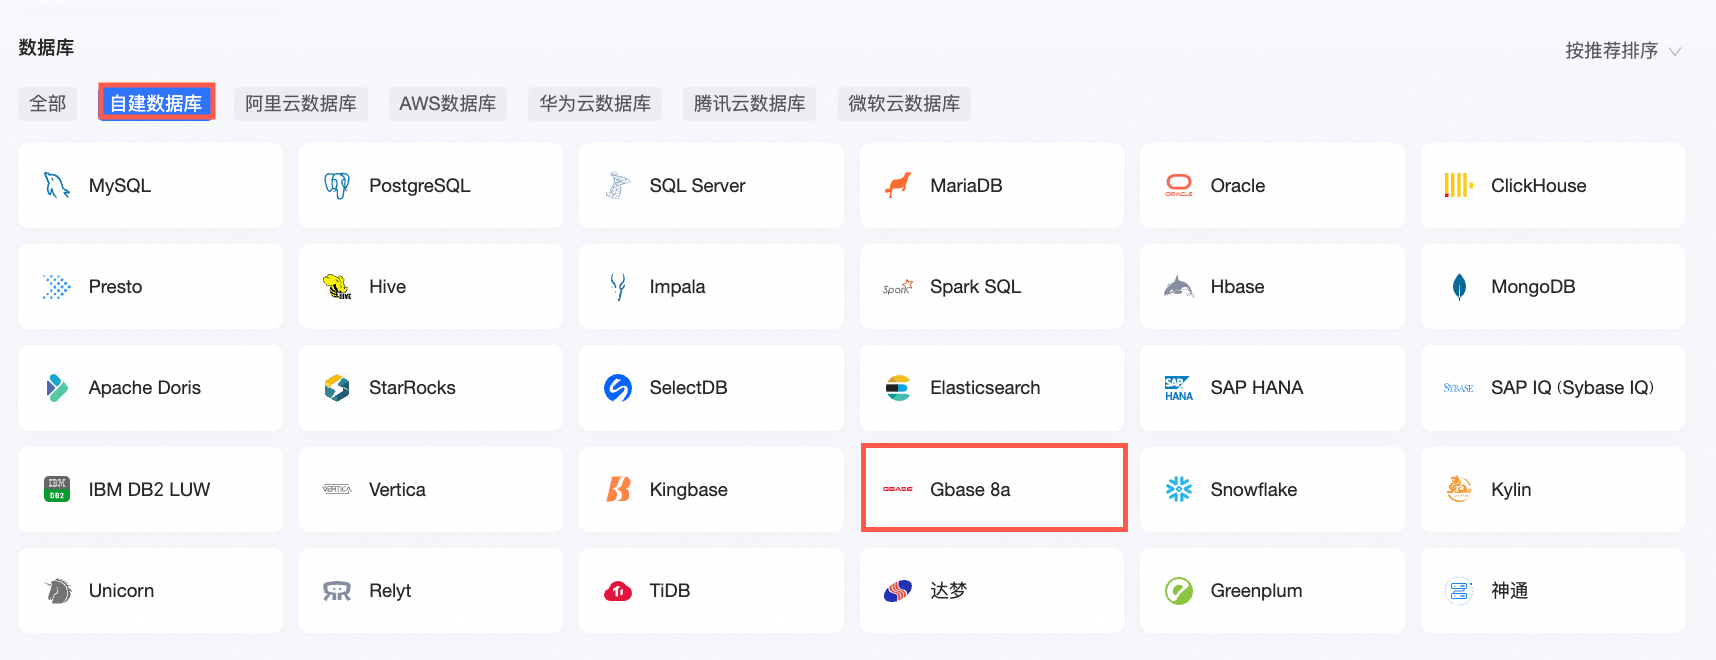Switch to the 阿里云数据库 tab
The image size is (1716, 660).
click(301, 104)
